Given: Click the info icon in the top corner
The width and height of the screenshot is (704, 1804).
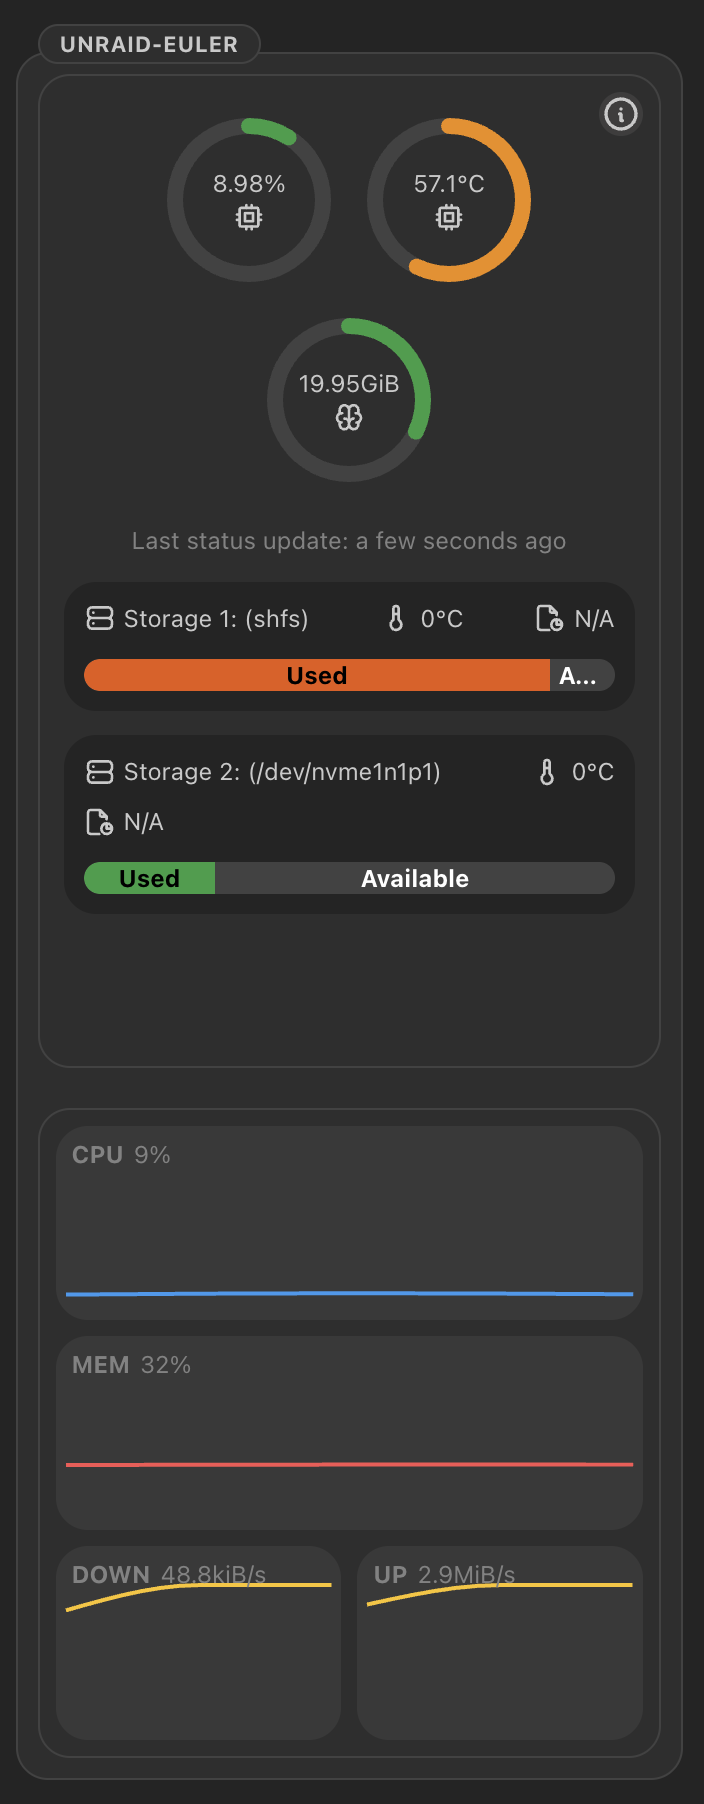Looking at the screenshot, I should click(x=620, y=114).
